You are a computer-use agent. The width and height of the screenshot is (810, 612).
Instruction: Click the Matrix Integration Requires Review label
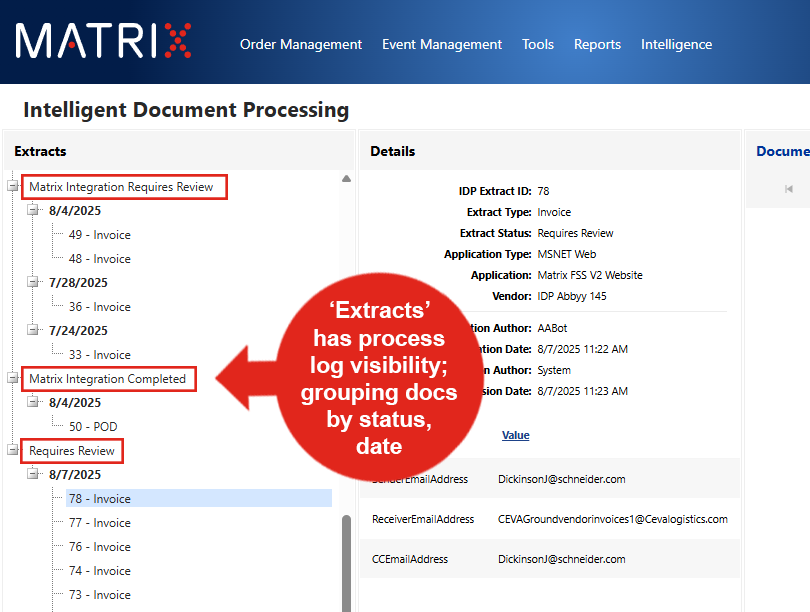point(121,187)
